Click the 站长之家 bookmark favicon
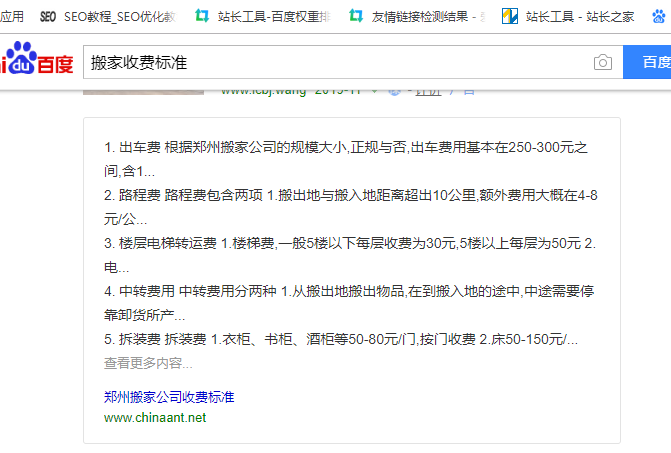 coord(510,17)
